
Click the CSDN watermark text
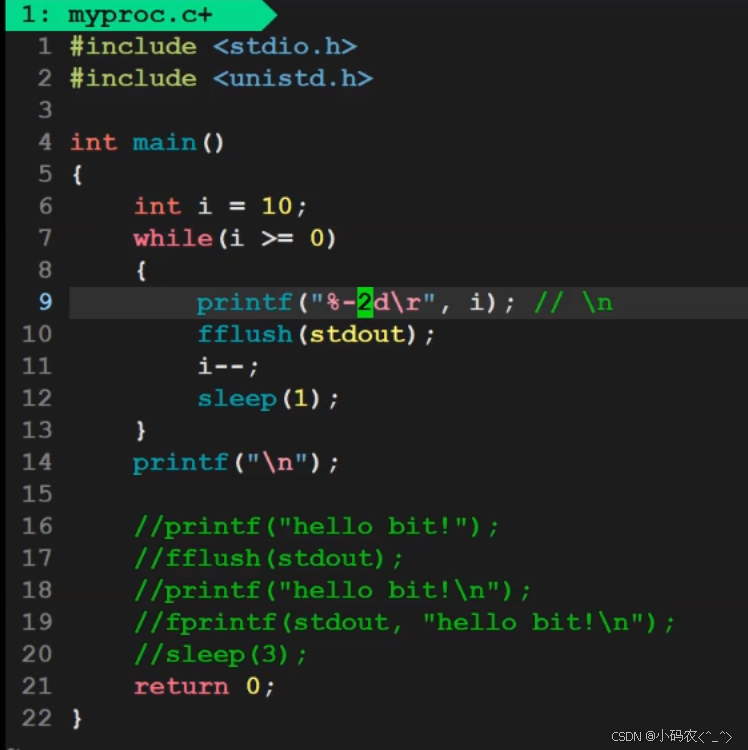click(x=671, y=736)
